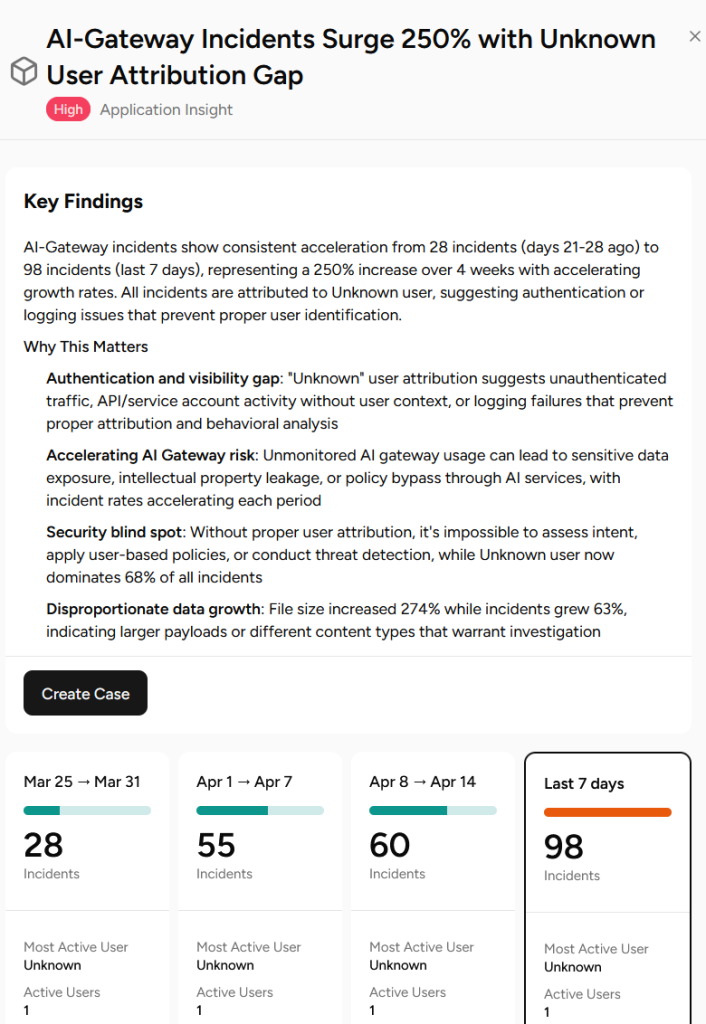Click the orange Last 7 days progress bar

(607, 812)
